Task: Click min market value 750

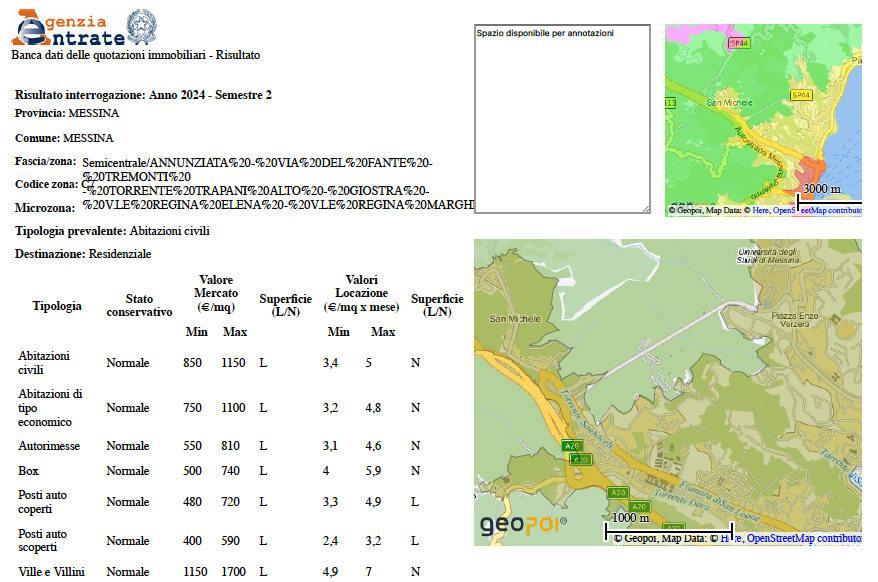Action: pyautogui.click(x=192, y=408)
